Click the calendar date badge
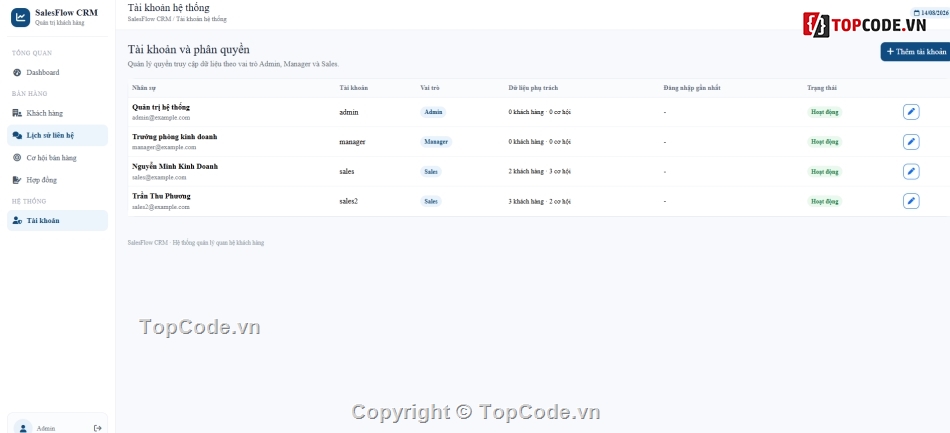Image resolution: width=950 pixels, height=433 pixels. pyautogui.click(x=931, y=13)
